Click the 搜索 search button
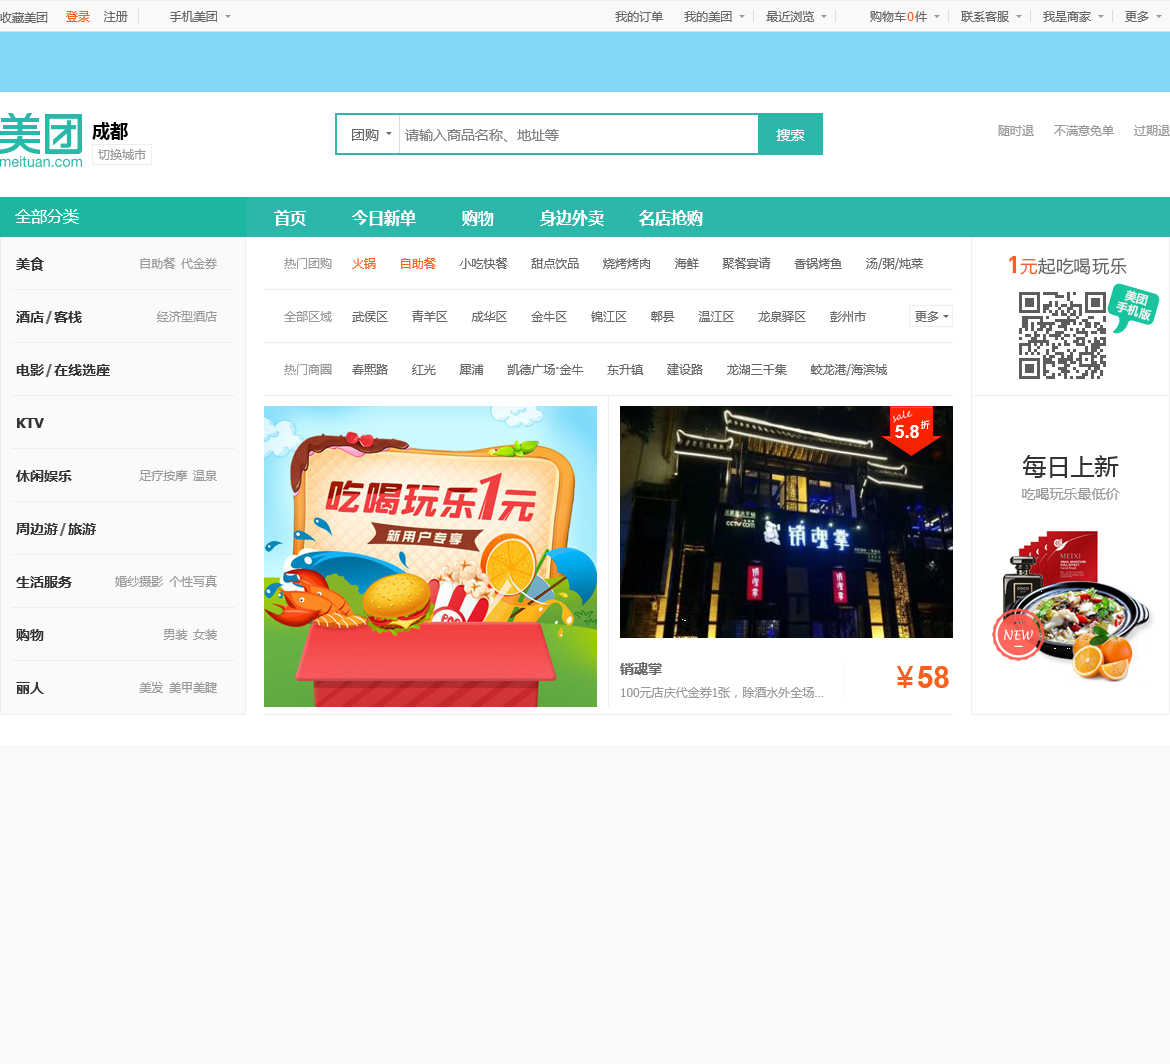Screen dimensions: 1170x1064 790,135
